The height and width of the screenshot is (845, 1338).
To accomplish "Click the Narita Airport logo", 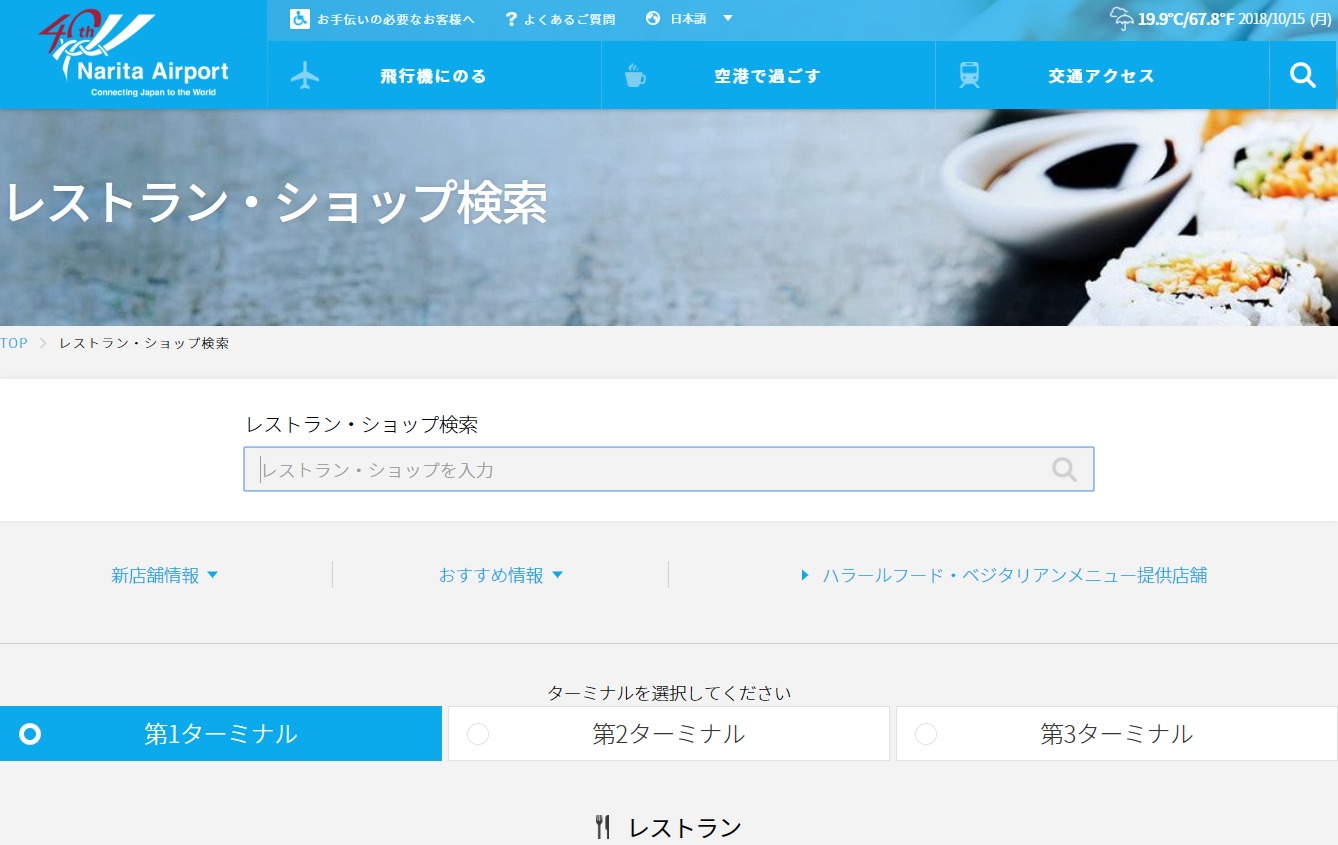I will point(134,56).
